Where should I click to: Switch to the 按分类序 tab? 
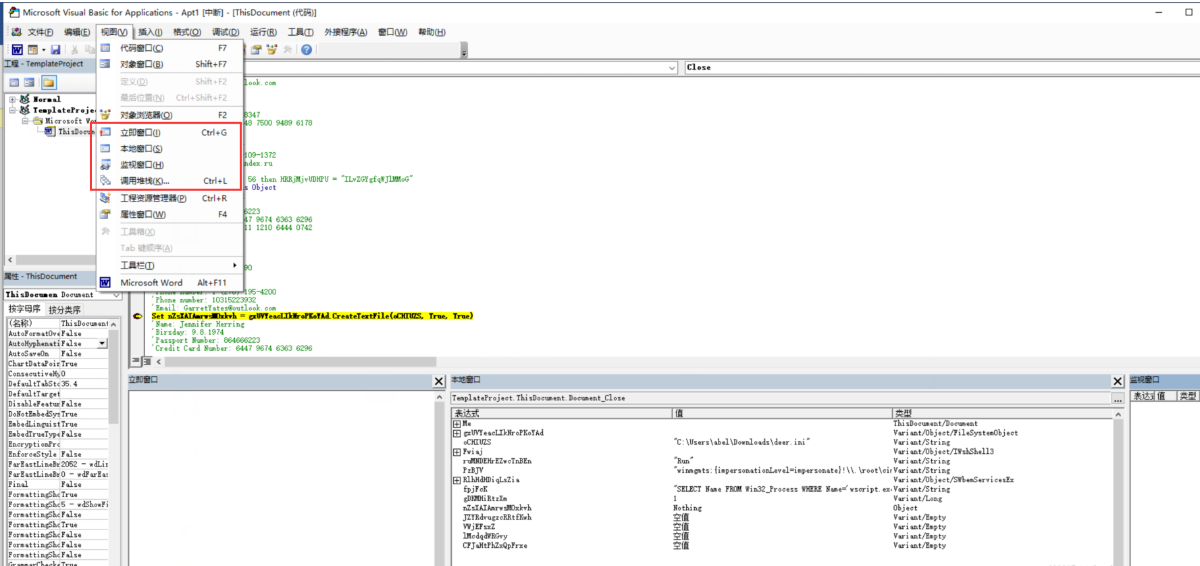(66, 309)
